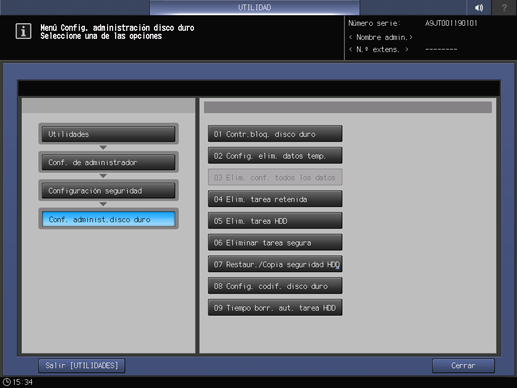
Task: Click the speaker volume icon
Action: tap(479, 7)
